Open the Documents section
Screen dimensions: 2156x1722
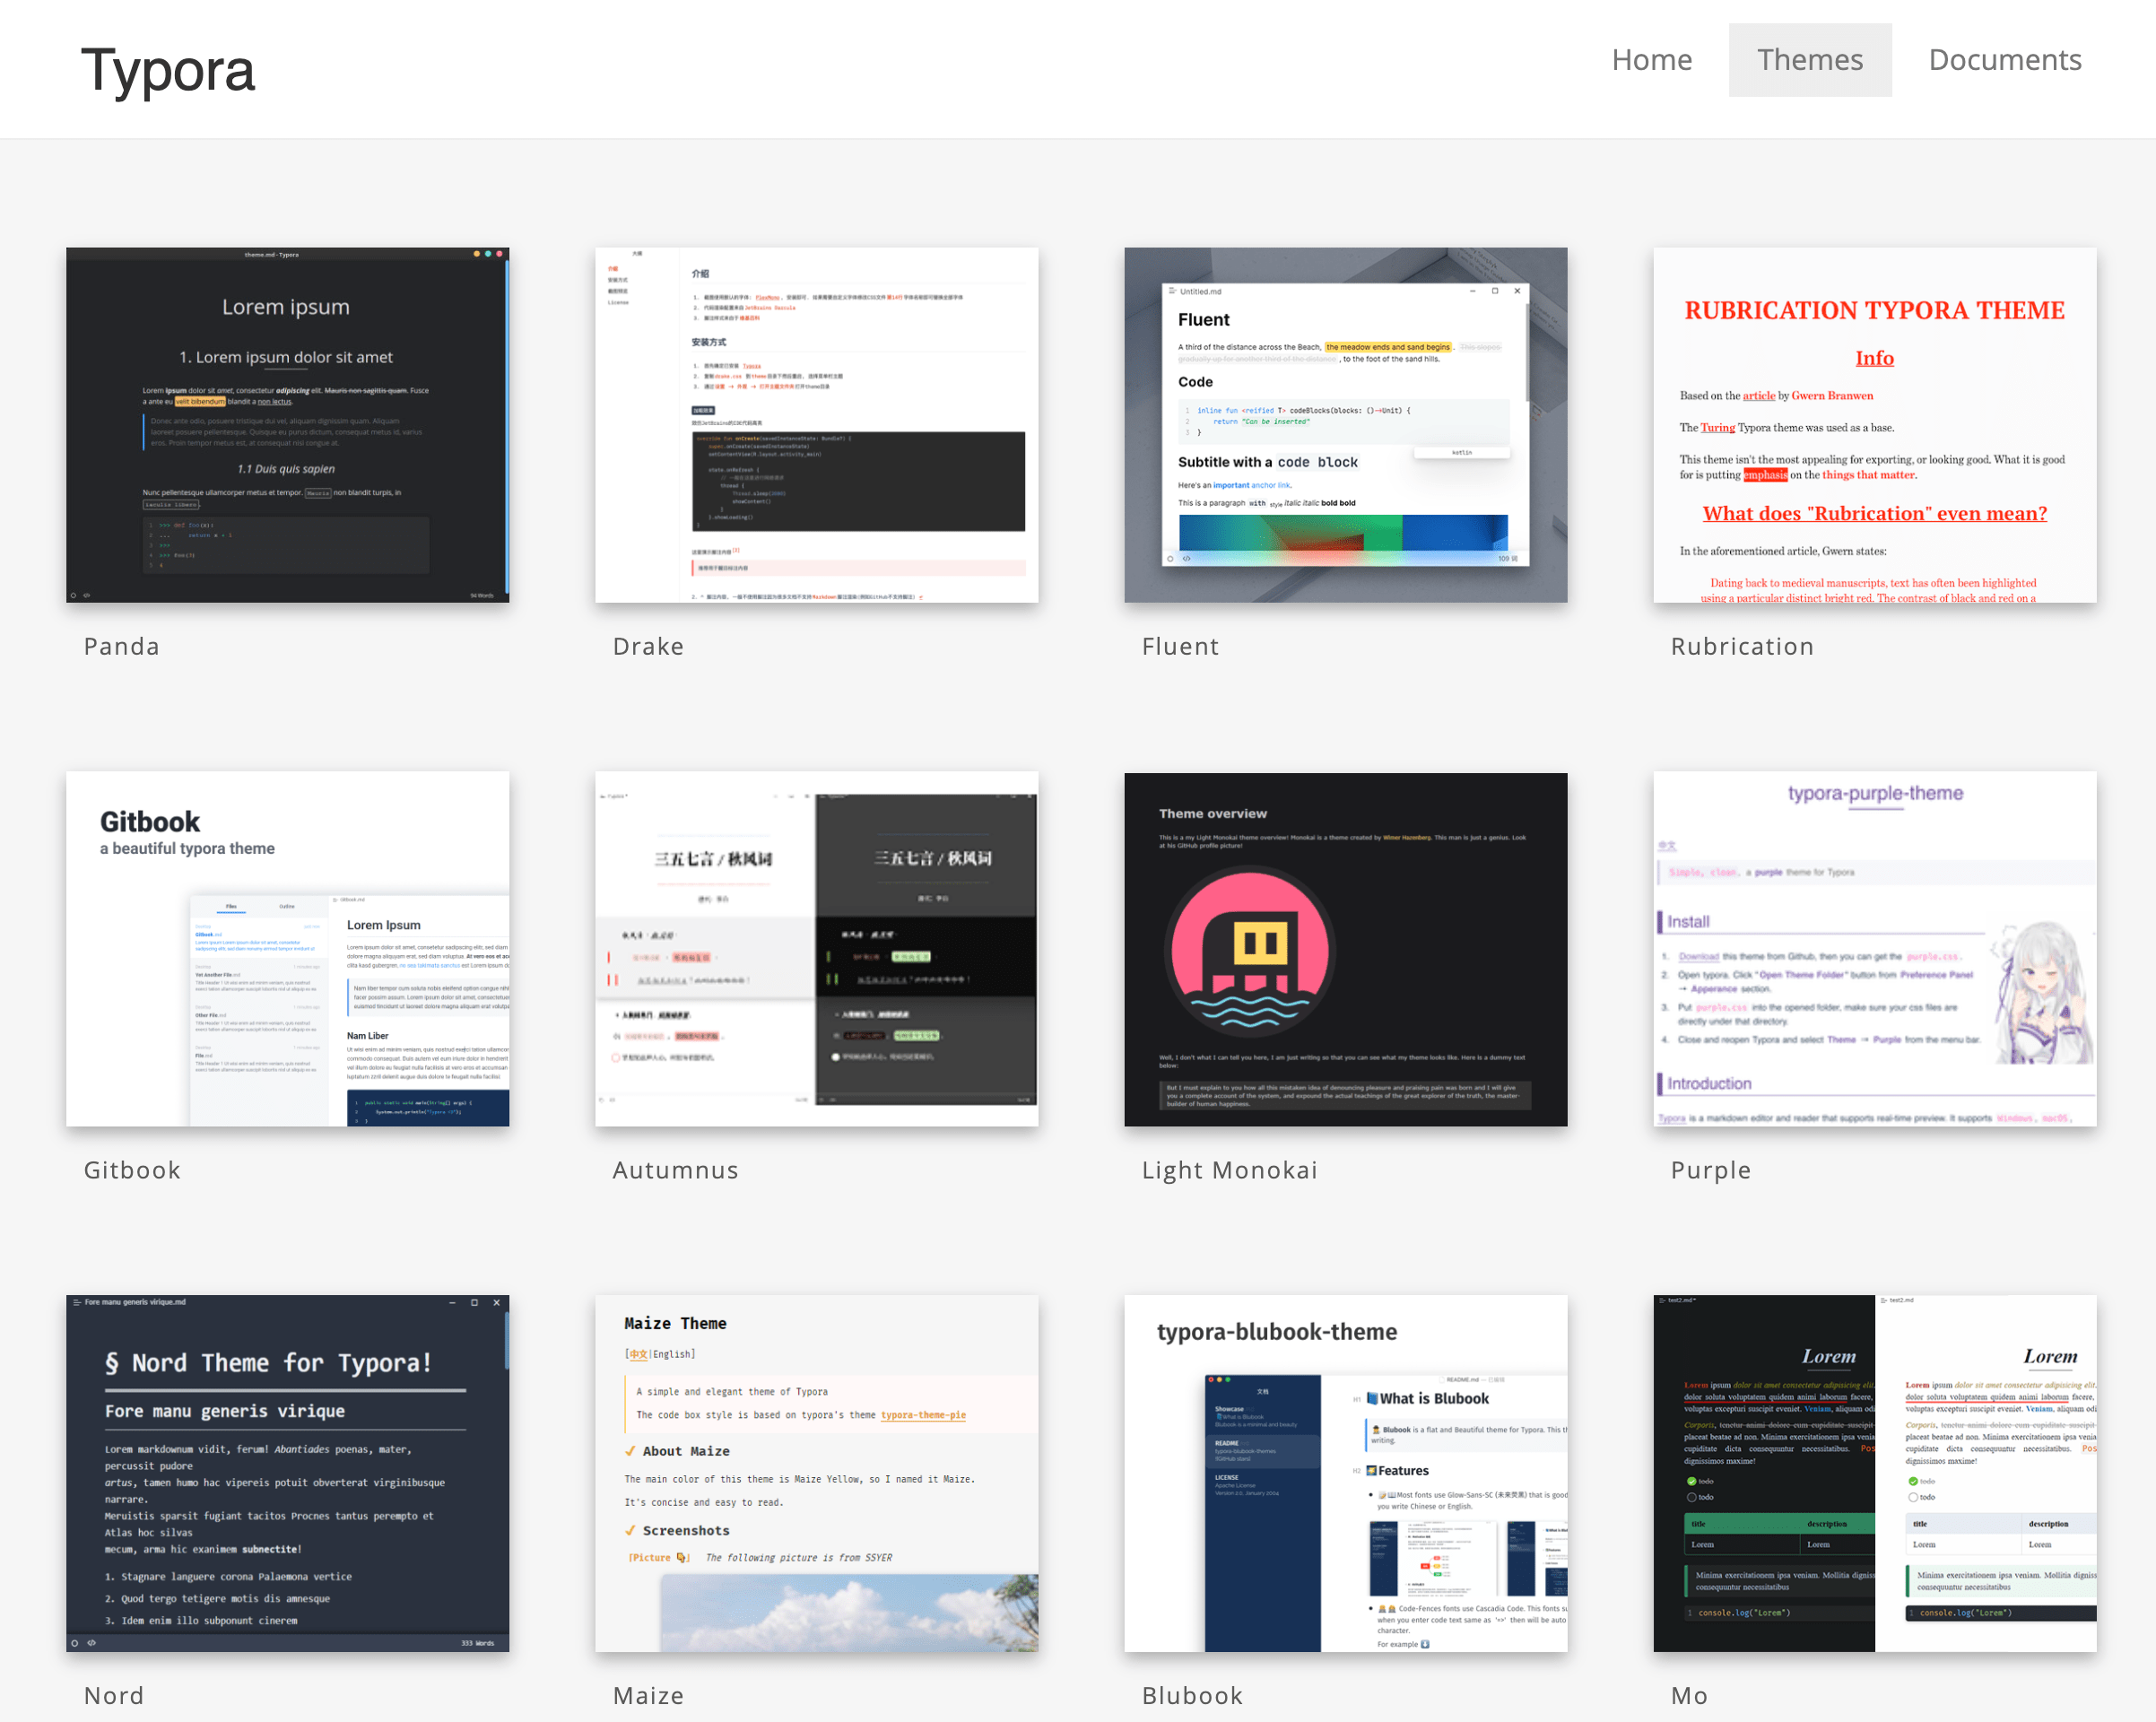coord(2005,58)
